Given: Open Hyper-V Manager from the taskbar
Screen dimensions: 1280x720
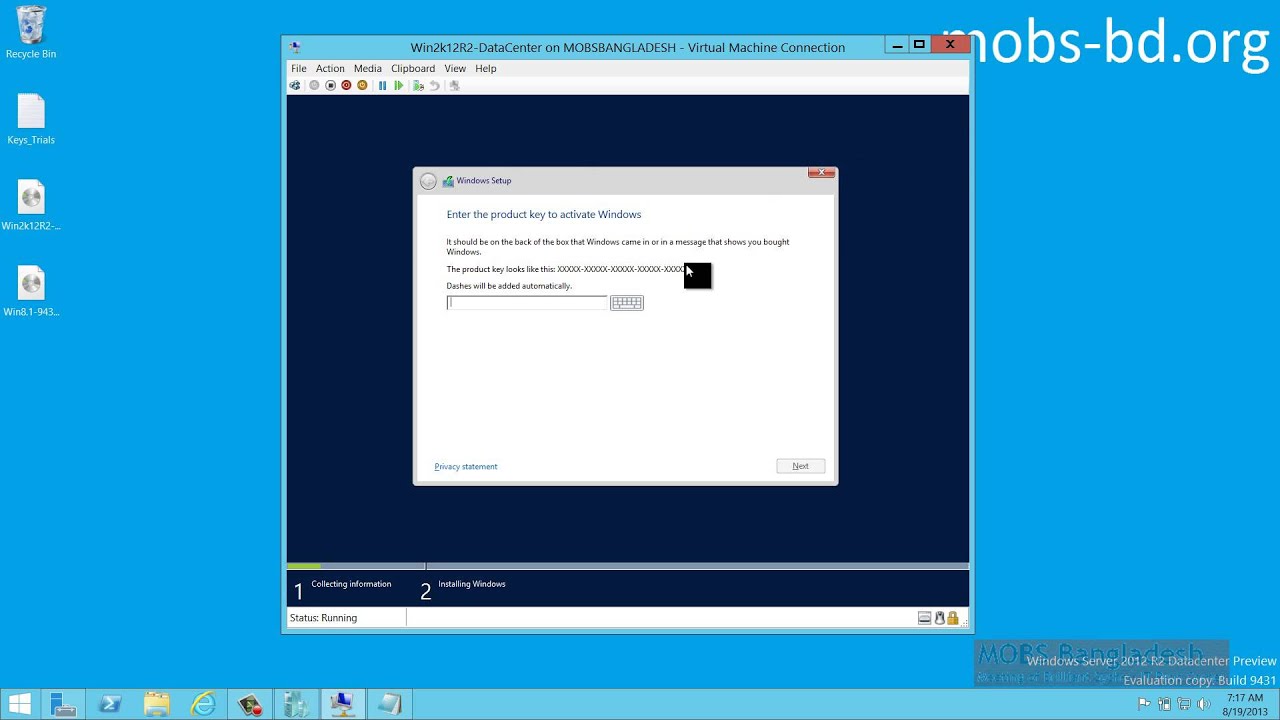Looking at the screenshot, I should (296, 704).
